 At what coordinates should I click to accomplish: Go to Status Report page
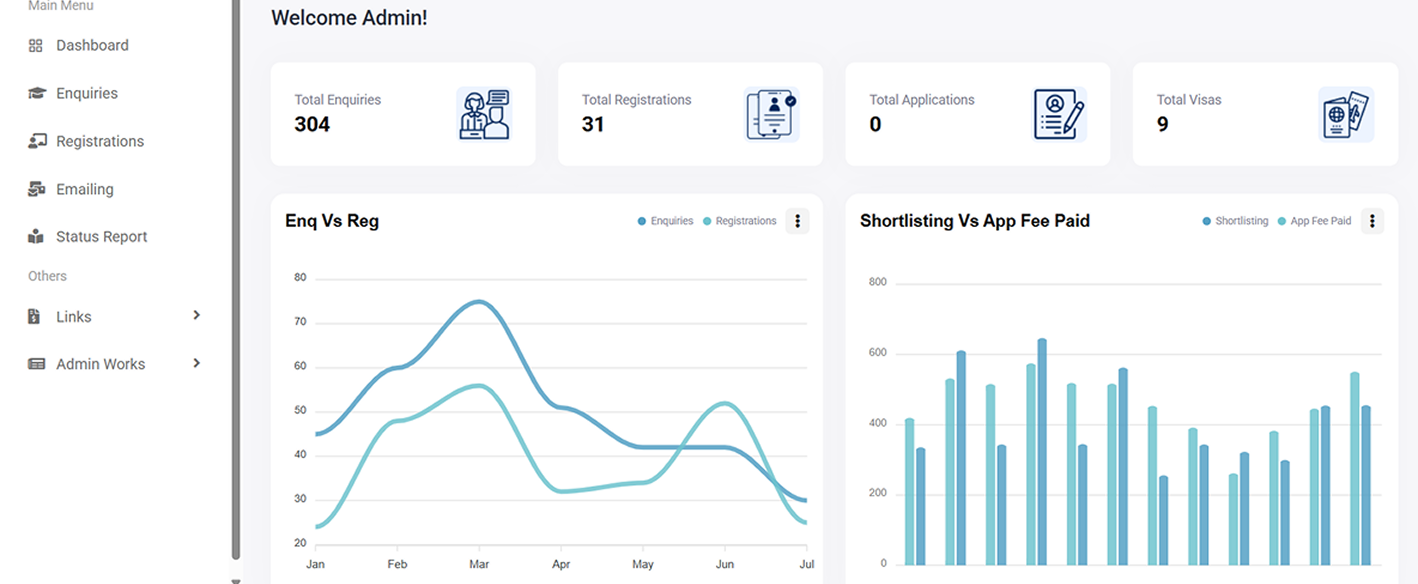[101, 237]
